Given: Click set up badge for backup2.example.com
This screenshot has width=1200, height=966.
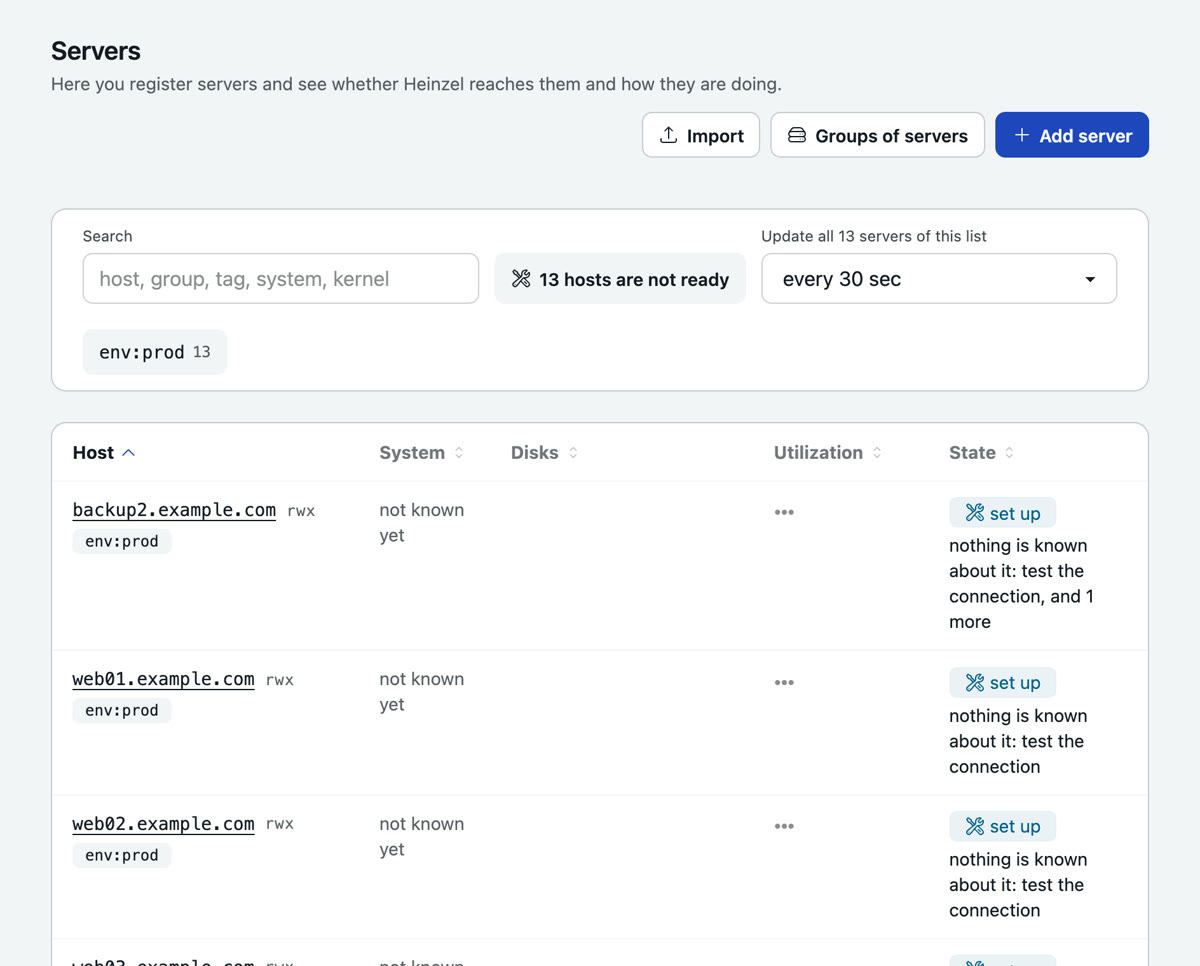Looking at the screenshot, I should (x=1002, y=513).
